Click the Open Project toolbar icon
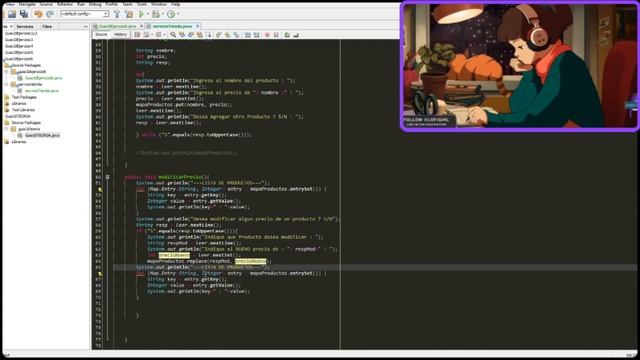Image resolution: width=640 pixels, height=360 pixels. tap(12, 14)
